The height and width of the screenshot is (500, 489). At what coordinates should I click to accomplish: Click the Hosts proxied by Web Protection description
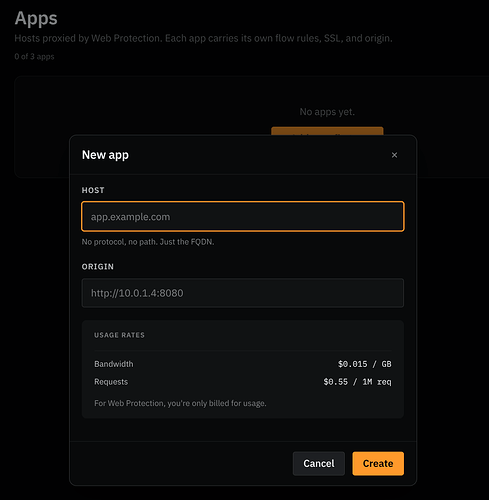pos(203,38)
